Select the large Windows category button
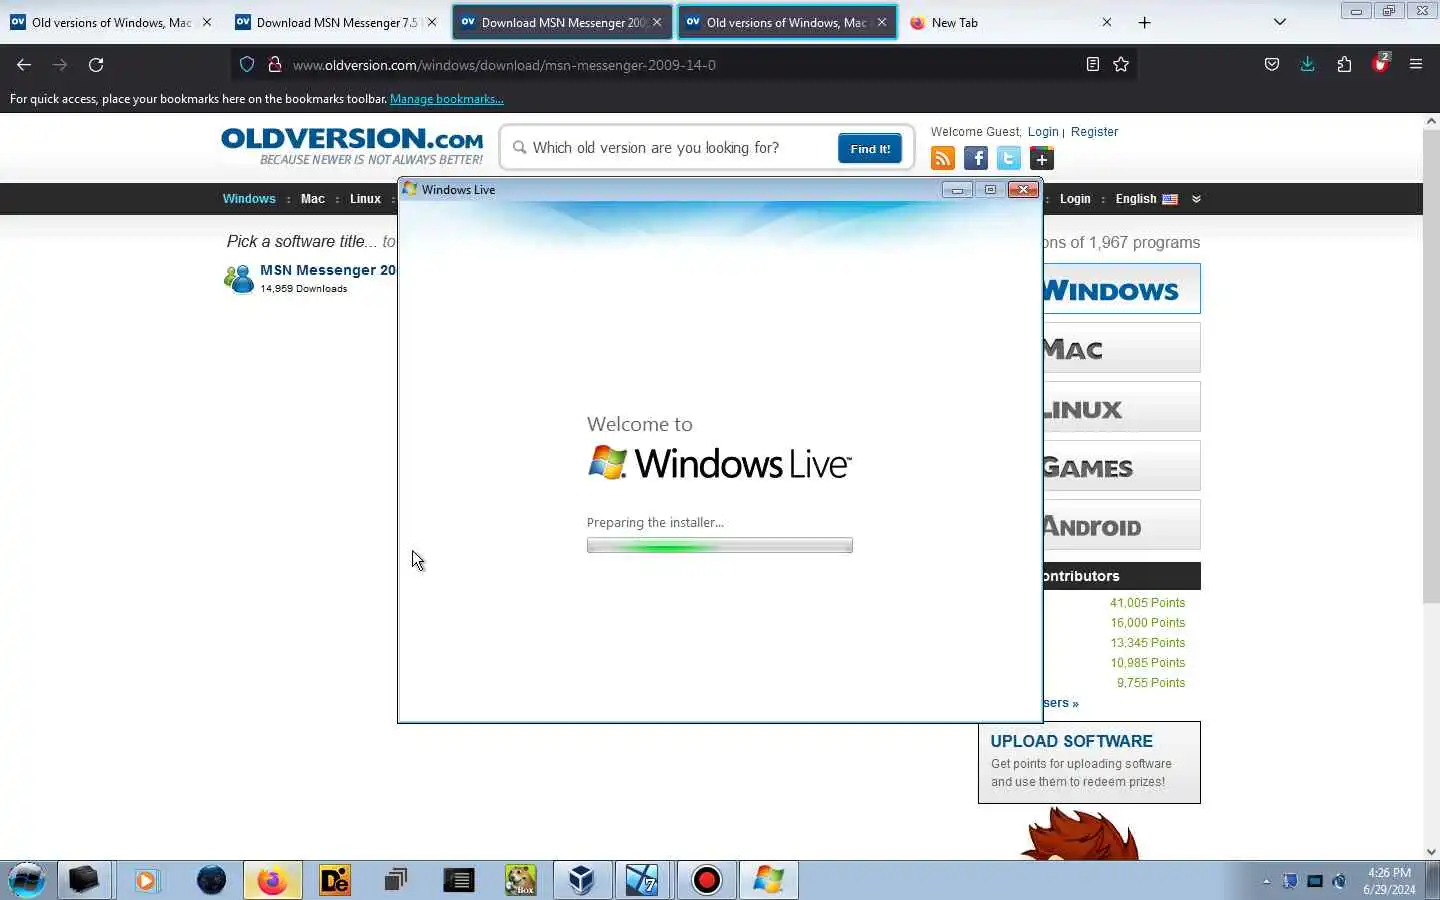The height and width of the screenshot is (900, 1440). 1121,289
